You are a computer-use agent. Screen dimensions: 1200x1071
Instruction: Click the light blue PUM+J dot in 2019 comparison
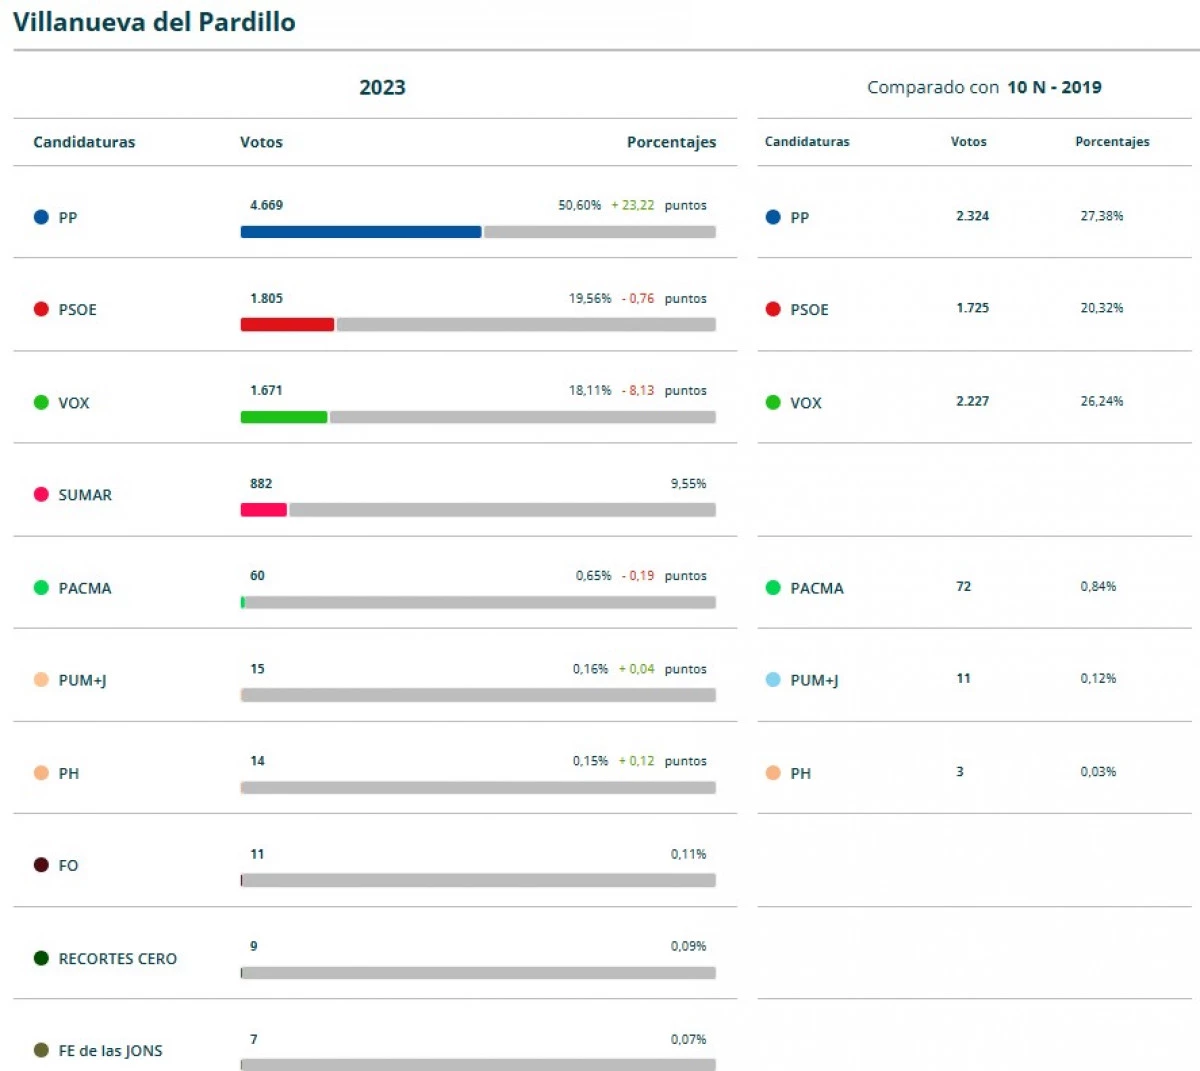[x=773, y=680]
